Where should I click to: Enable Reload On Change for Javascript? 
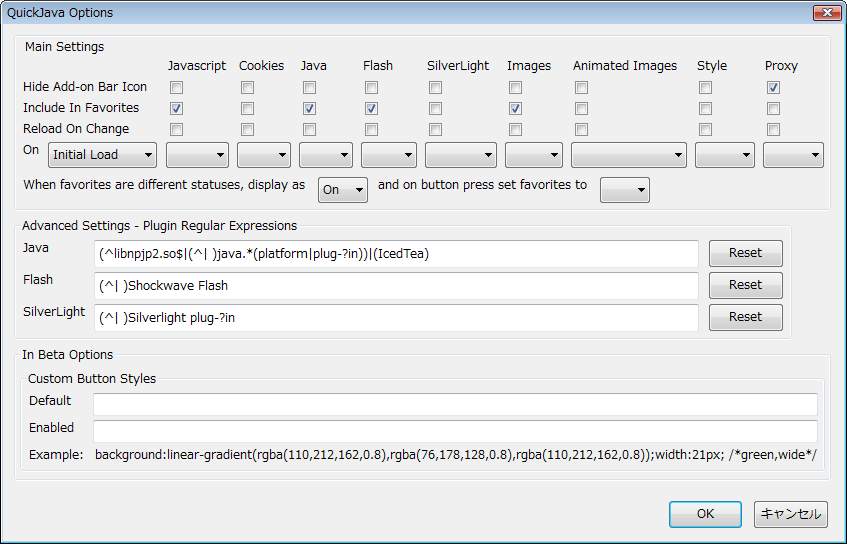pyautogui.click(x=176, y=130)
